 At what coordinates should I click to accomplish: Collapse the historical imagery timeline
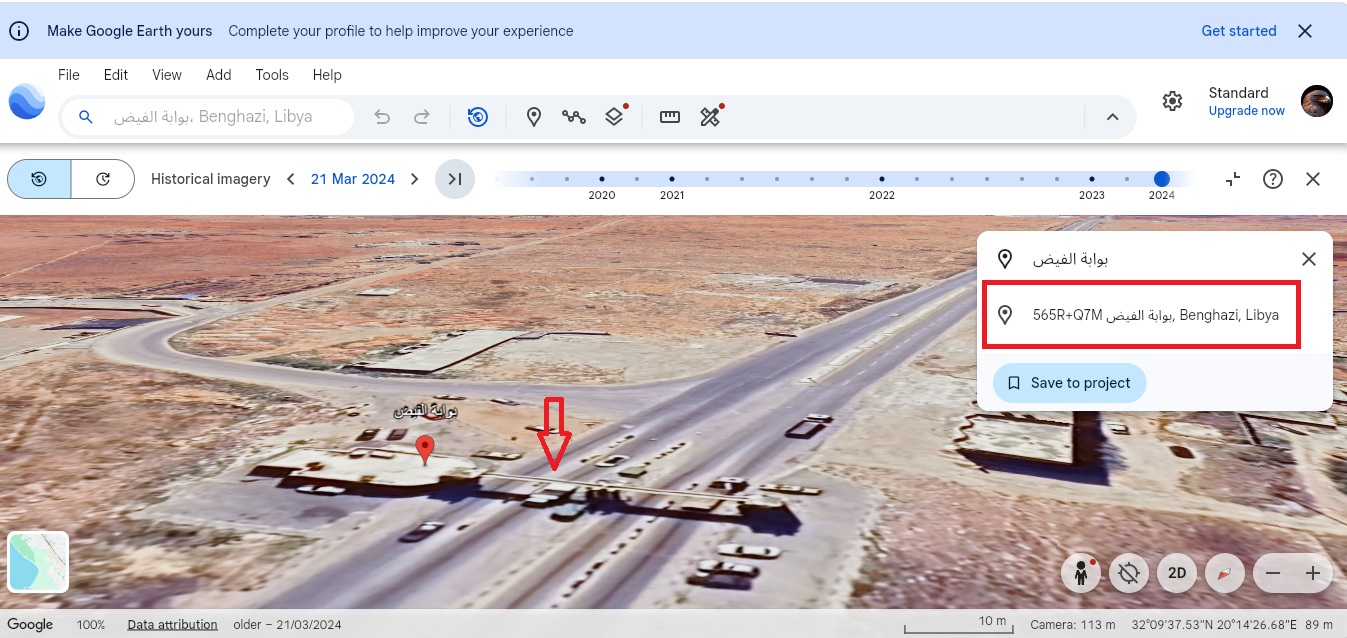(1233, 179)
